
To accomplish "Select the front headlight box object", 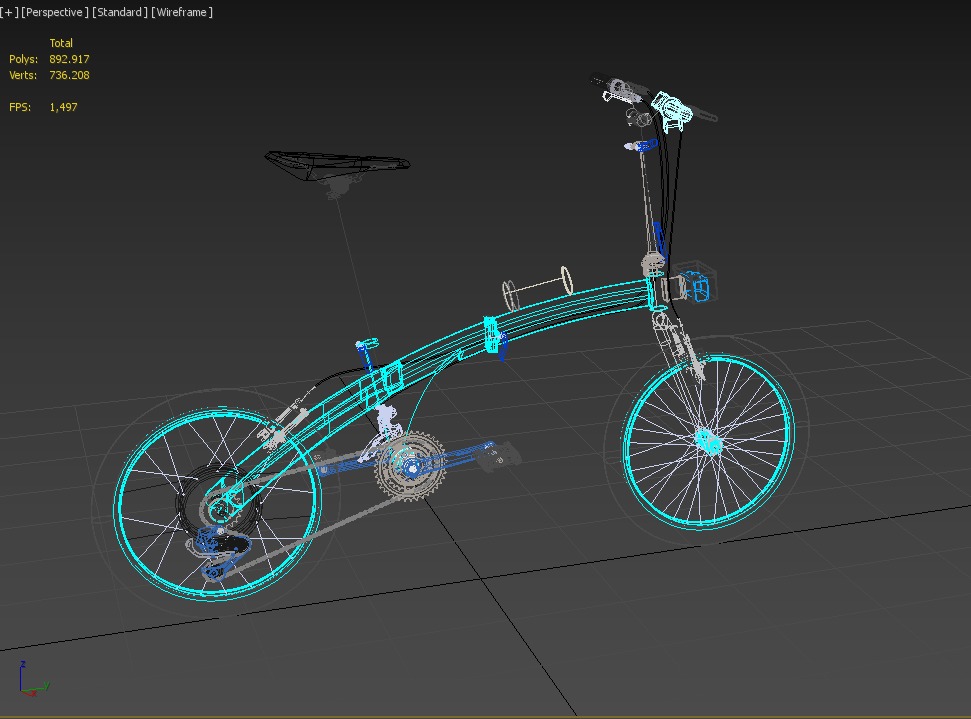I will point(695,284).
